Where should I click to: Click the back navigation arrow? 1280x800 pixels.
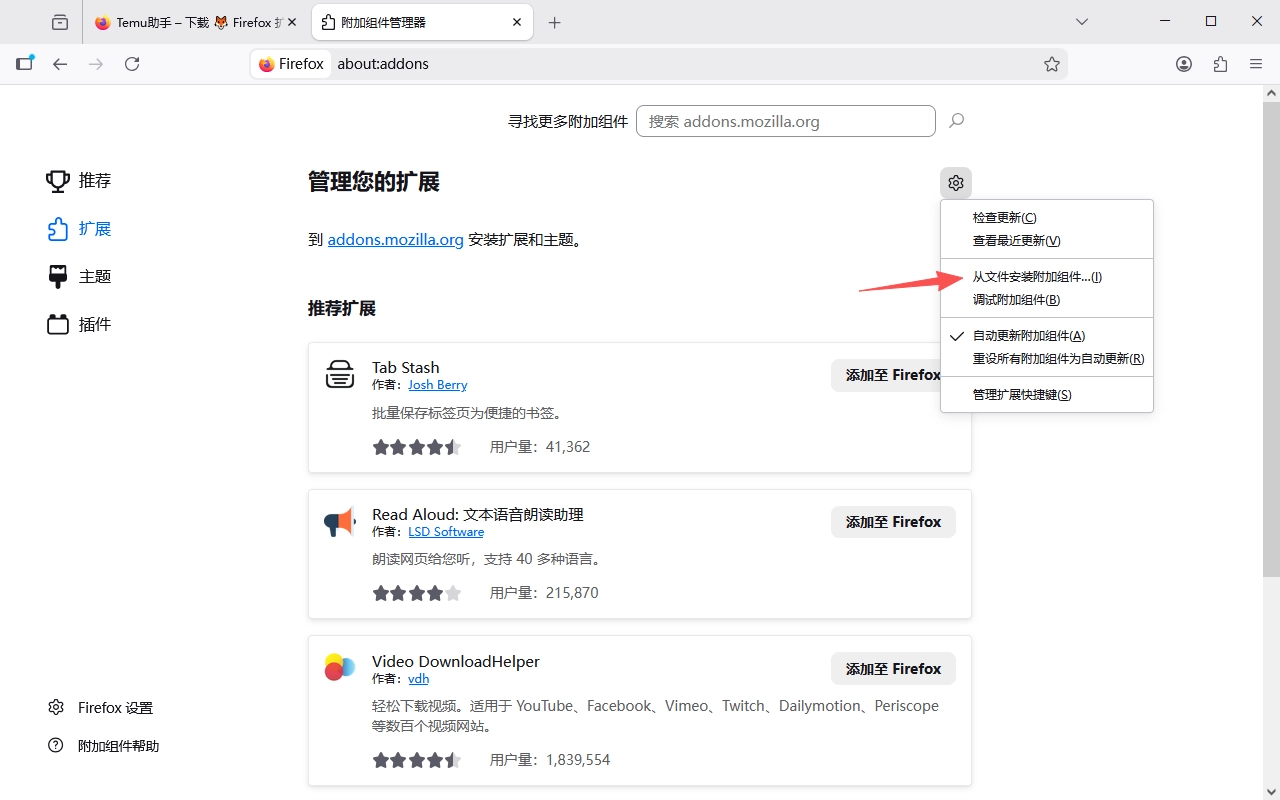60,63
